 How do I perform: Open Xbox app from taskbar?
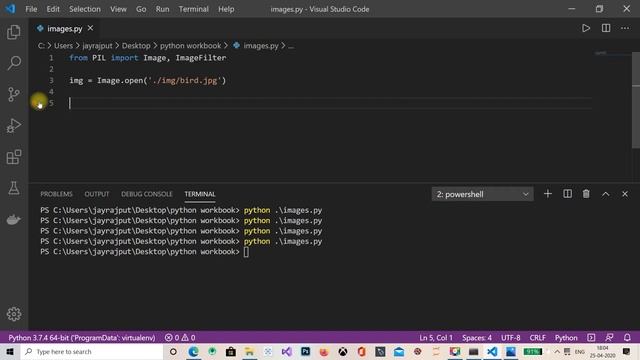tap(343, 351)
